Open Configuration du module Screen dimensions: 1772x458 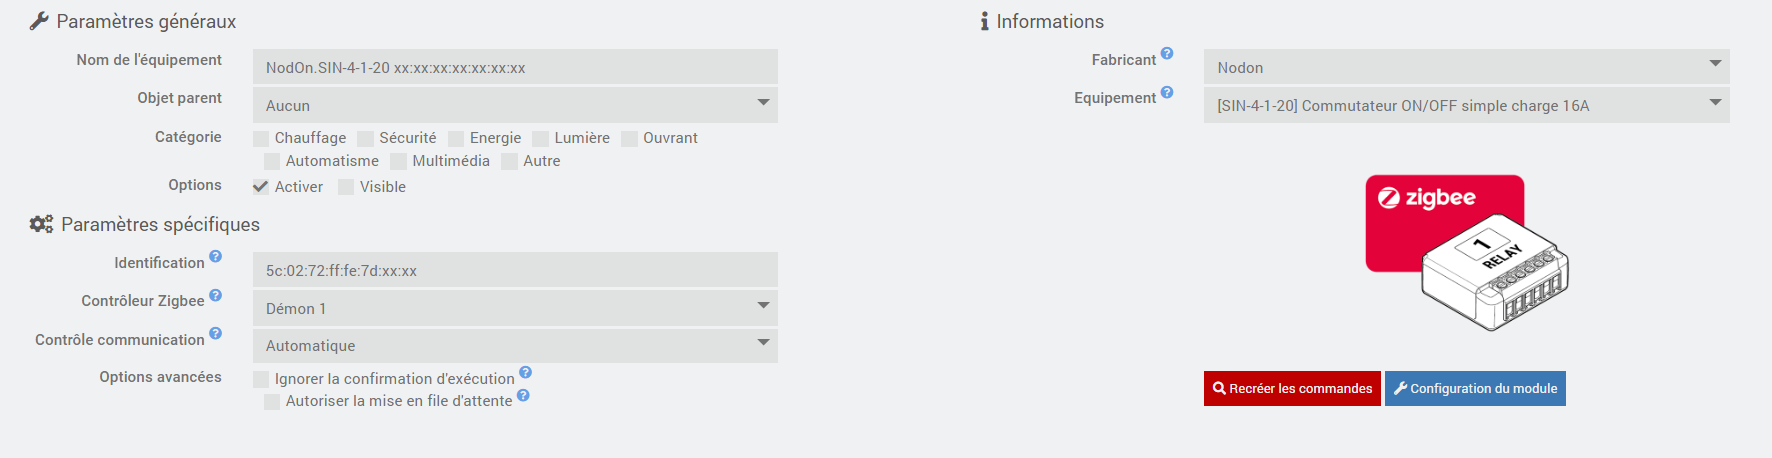point(1475,389)
